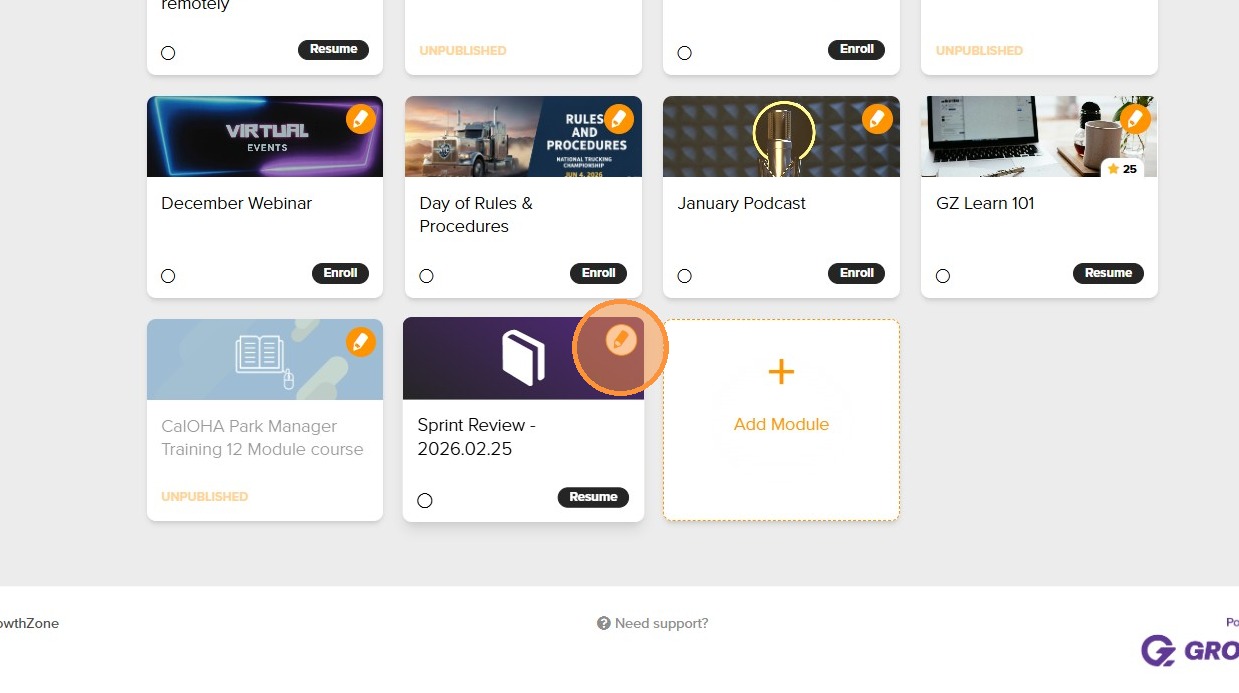
Task: Click the Add Module label
Action: pyautogui.click(x=781, y=424)
